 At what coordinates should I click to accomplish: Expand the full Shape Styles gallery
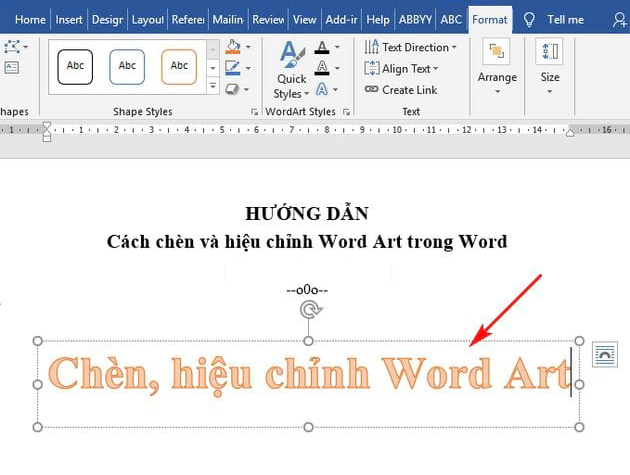pos(213,86)
